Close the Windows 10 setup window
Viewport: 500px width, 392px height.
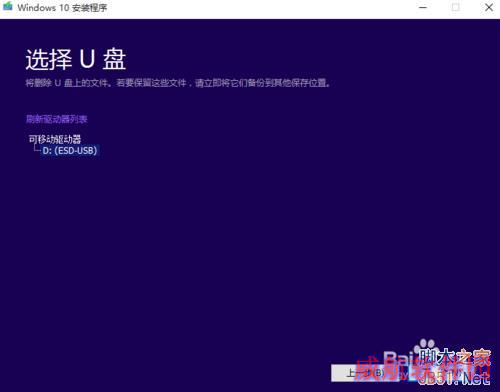[x=489, y=7]
